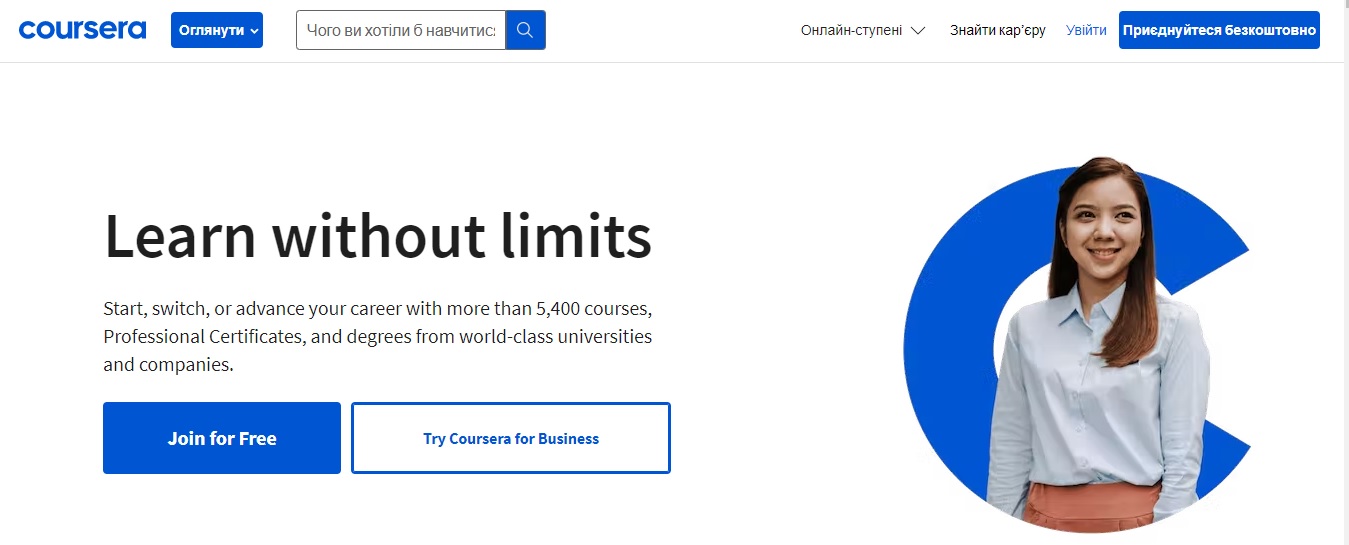1349x545 pixels.
Task: Click the chevron inside the Оглянути button
Action: pyautogui.click(x=254, y=31)
